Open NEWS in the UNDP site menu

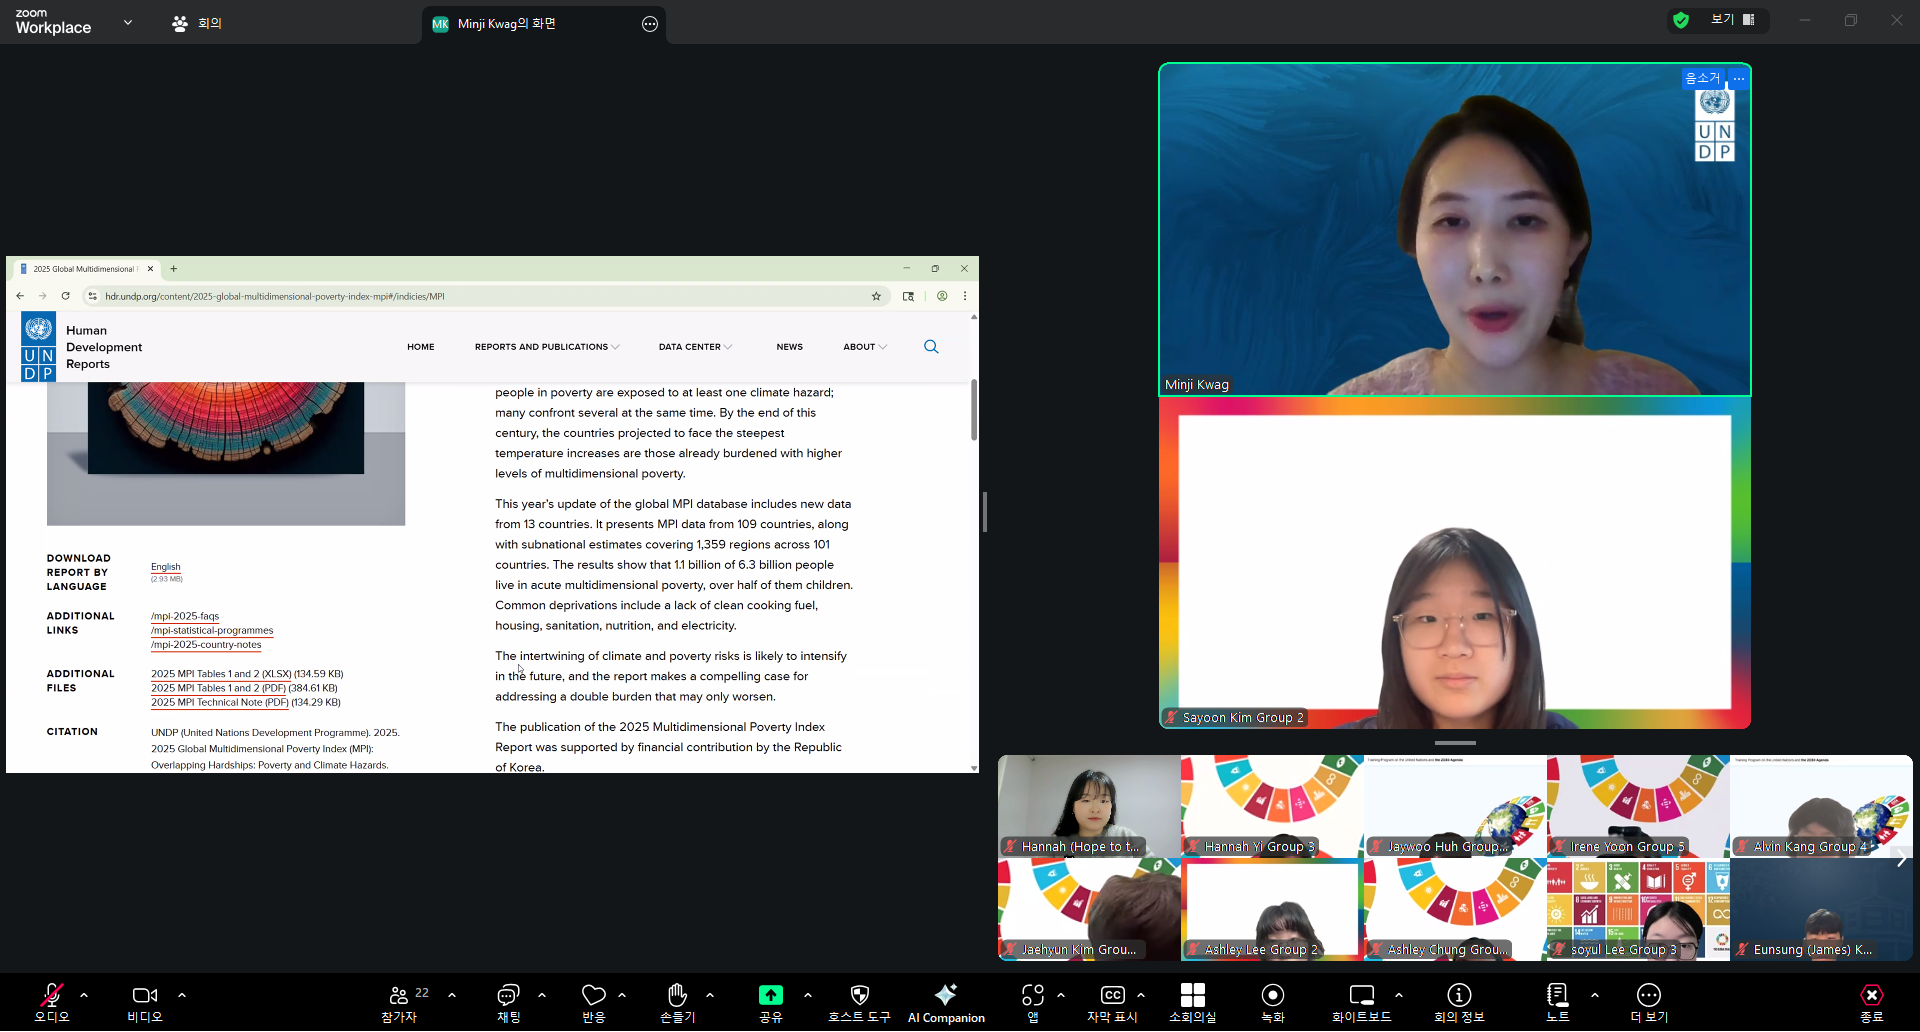[790, 347]
